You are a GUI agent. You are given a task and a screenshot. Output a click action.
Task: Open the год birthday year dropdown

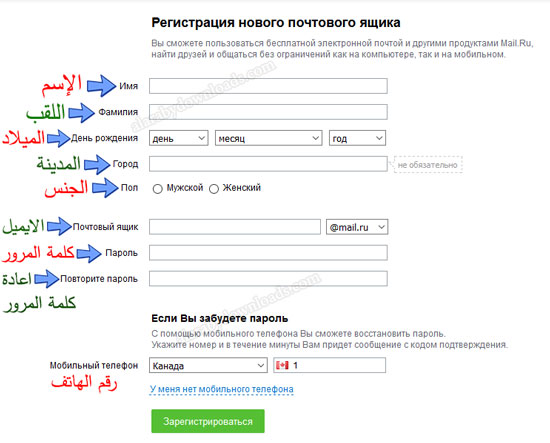click(x=357, y=138)
